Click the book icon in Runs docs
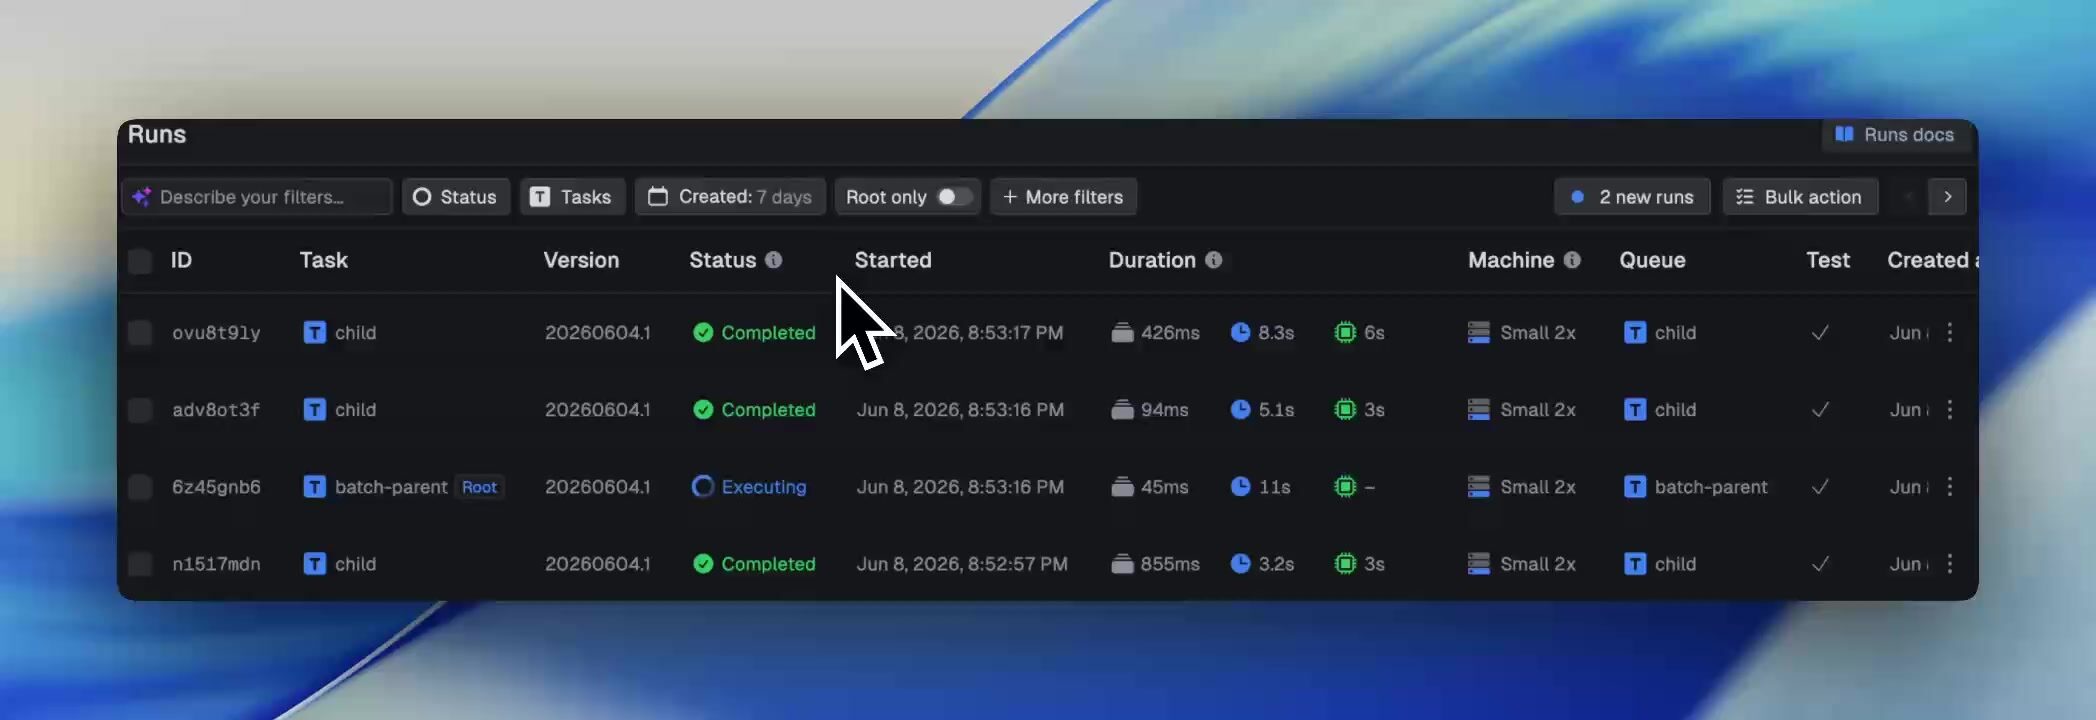The image size is (2096, 720). [x=1844, y=134]
